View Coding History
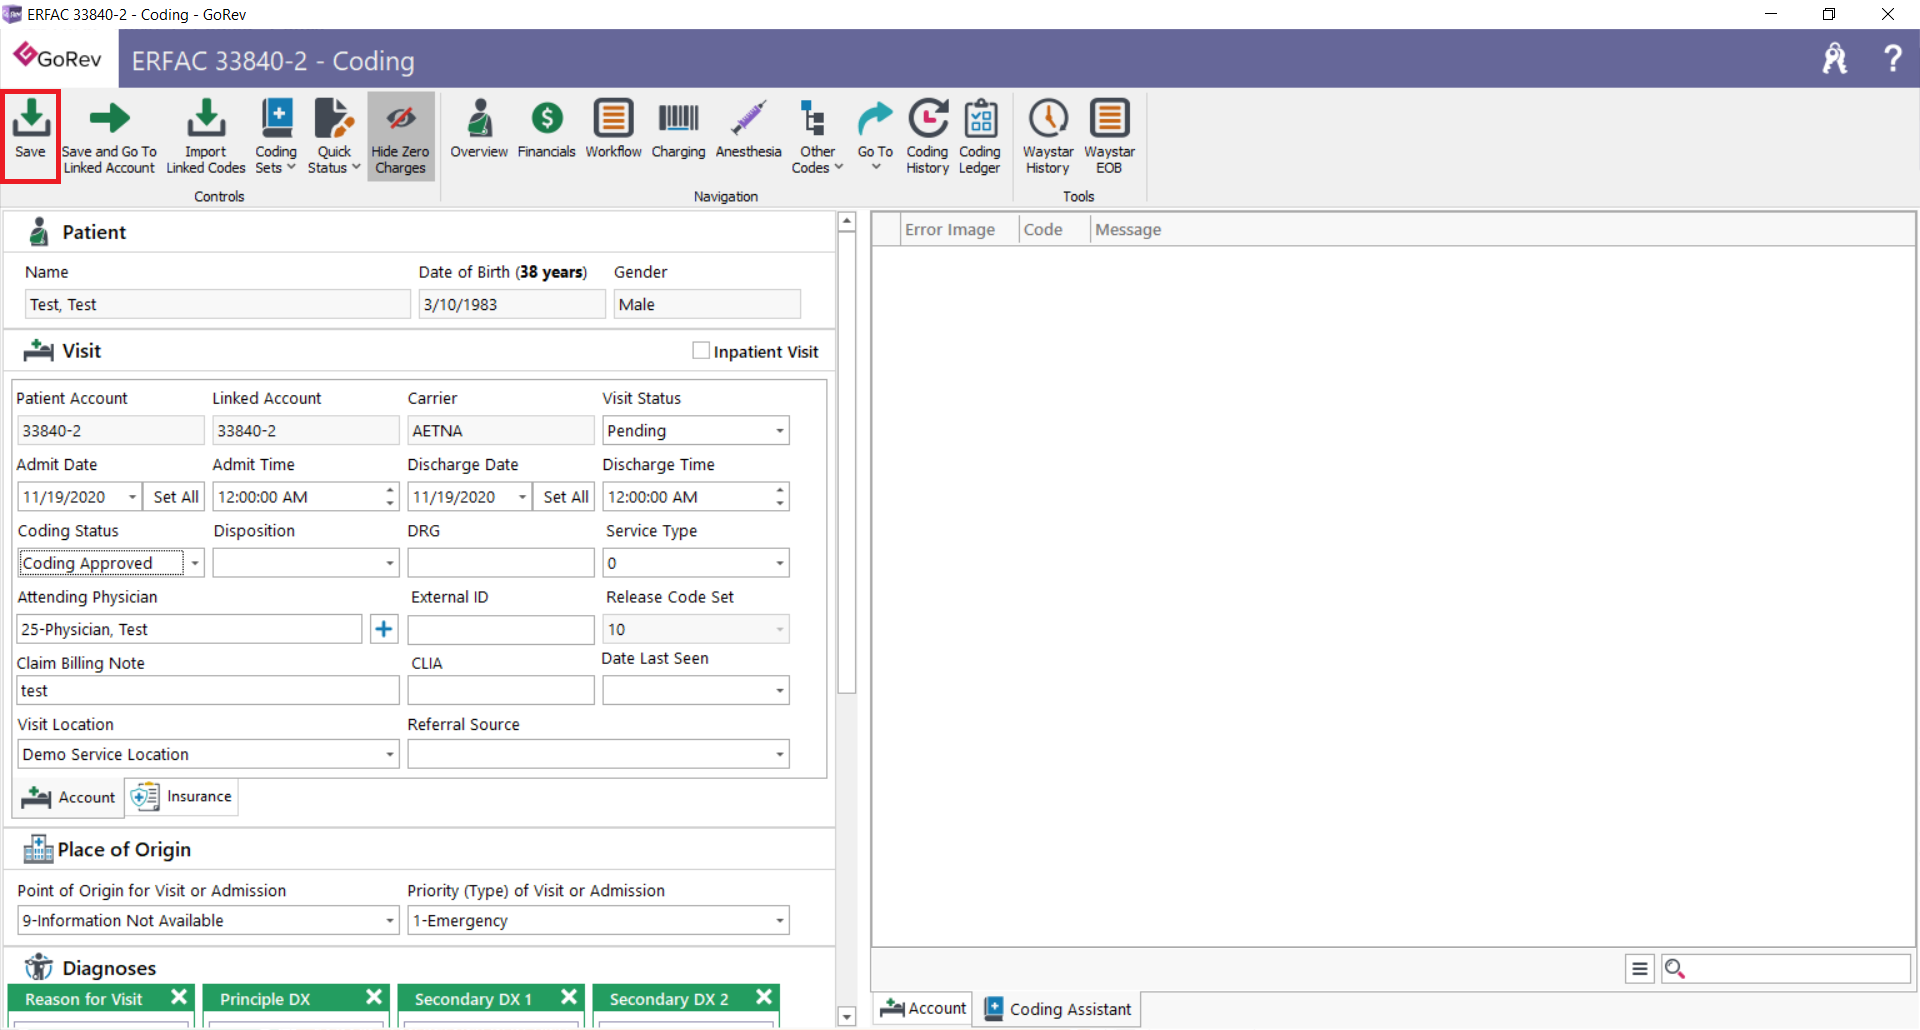1920x1030 pixels. [x=927, y=136]
